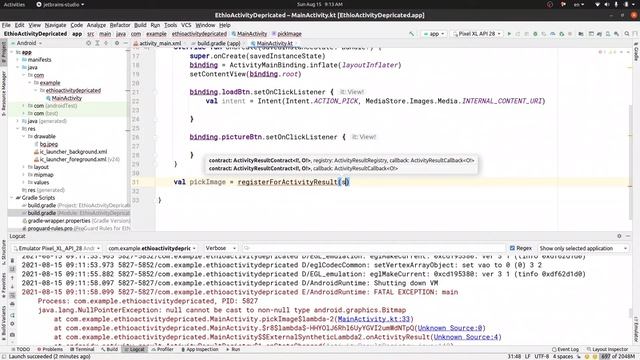Click the logcat down arrow icon
640x360 pixels.
(x=12, y=287)
